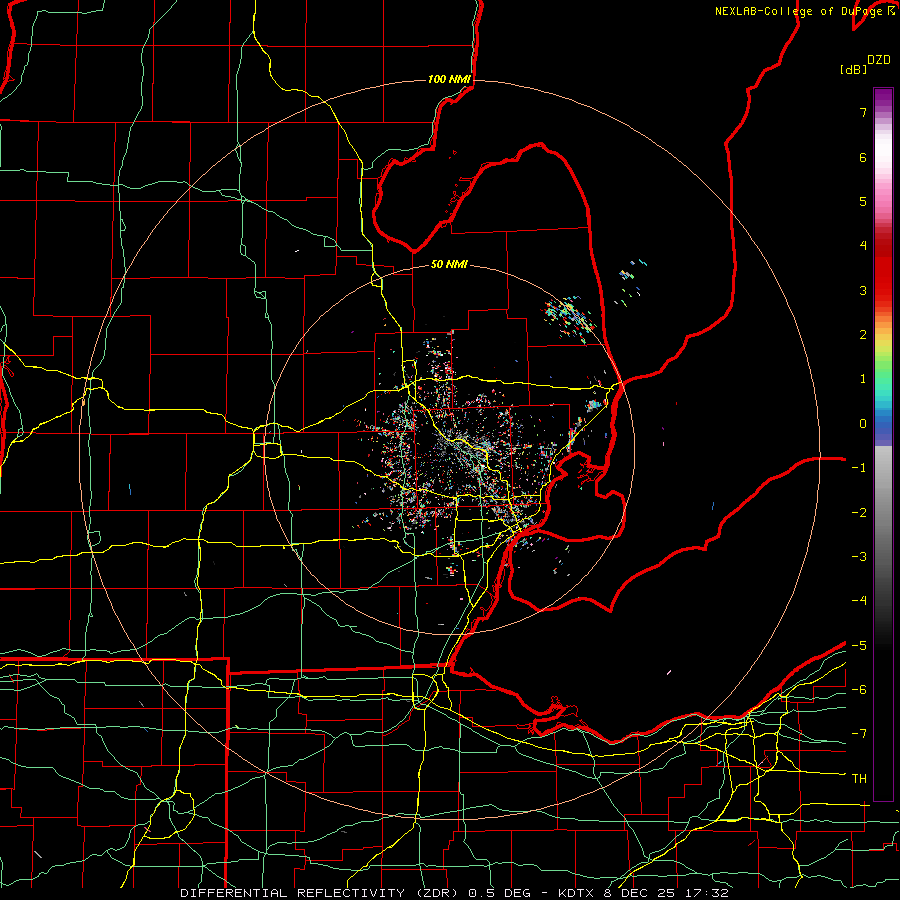Click the 5 dB value on color scale
Viewport: 900px width, 900px height.
[863, 201]
